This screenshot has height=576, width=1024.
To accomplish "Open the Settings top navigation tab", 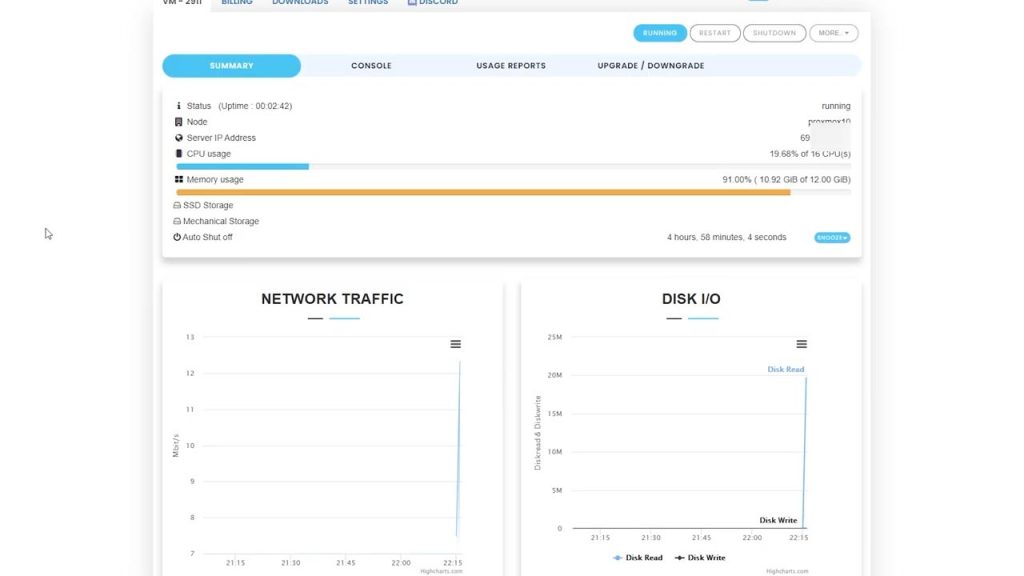I will click(x=368, y=3).
